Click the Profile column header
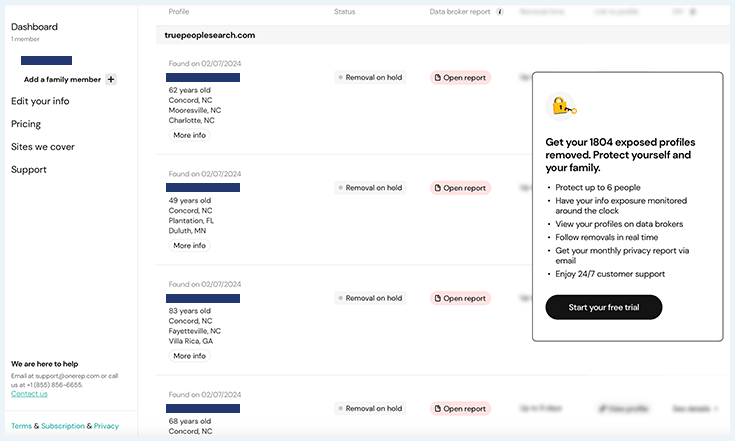This screenshot has height=441, width=735. pyautogui.click(x=179, y=12)
